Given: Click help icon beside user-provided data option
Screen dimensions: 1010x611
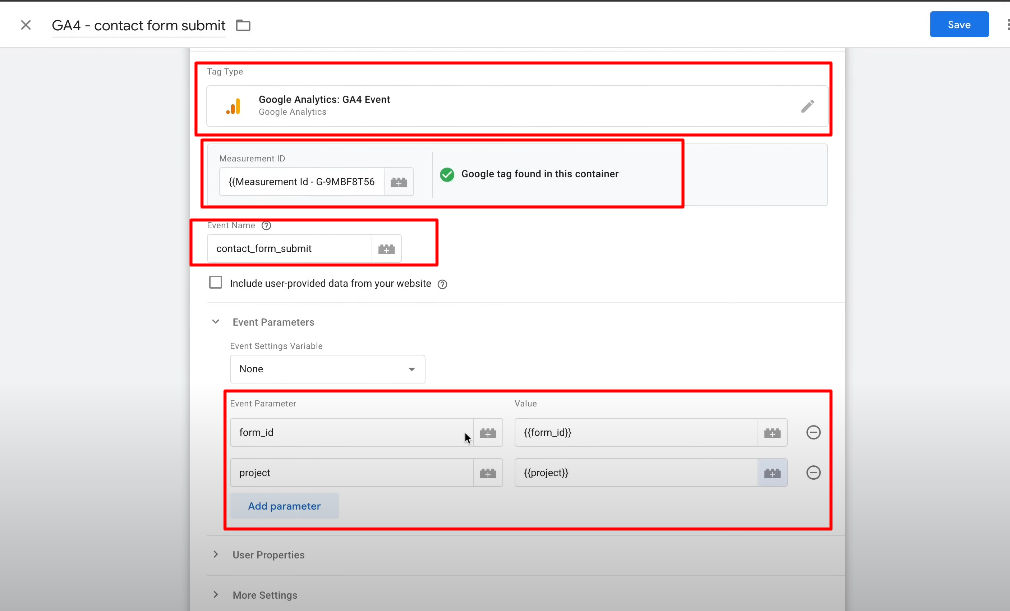Looking at the screenshot, I should (x=442, y=284).
